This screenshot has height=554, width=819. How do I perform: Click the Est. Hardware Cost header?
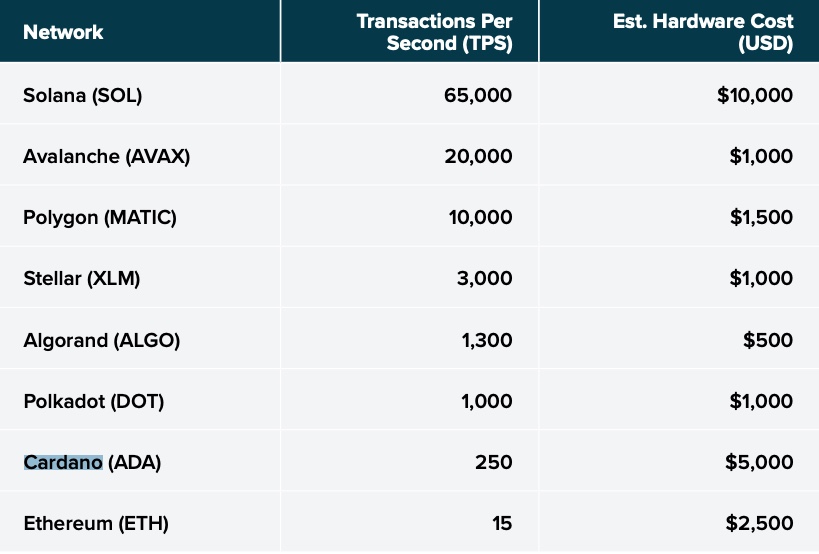tap(703, 32)
